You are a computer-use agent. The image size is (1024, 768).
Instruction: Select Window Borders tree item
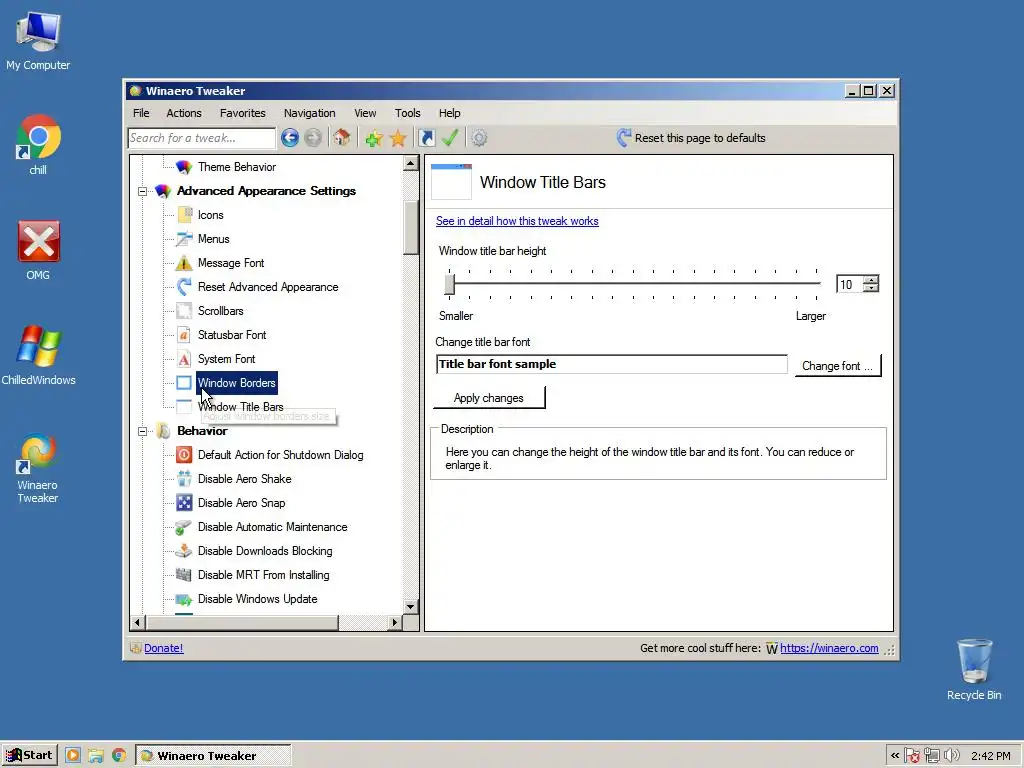click(x=236, y=383)
